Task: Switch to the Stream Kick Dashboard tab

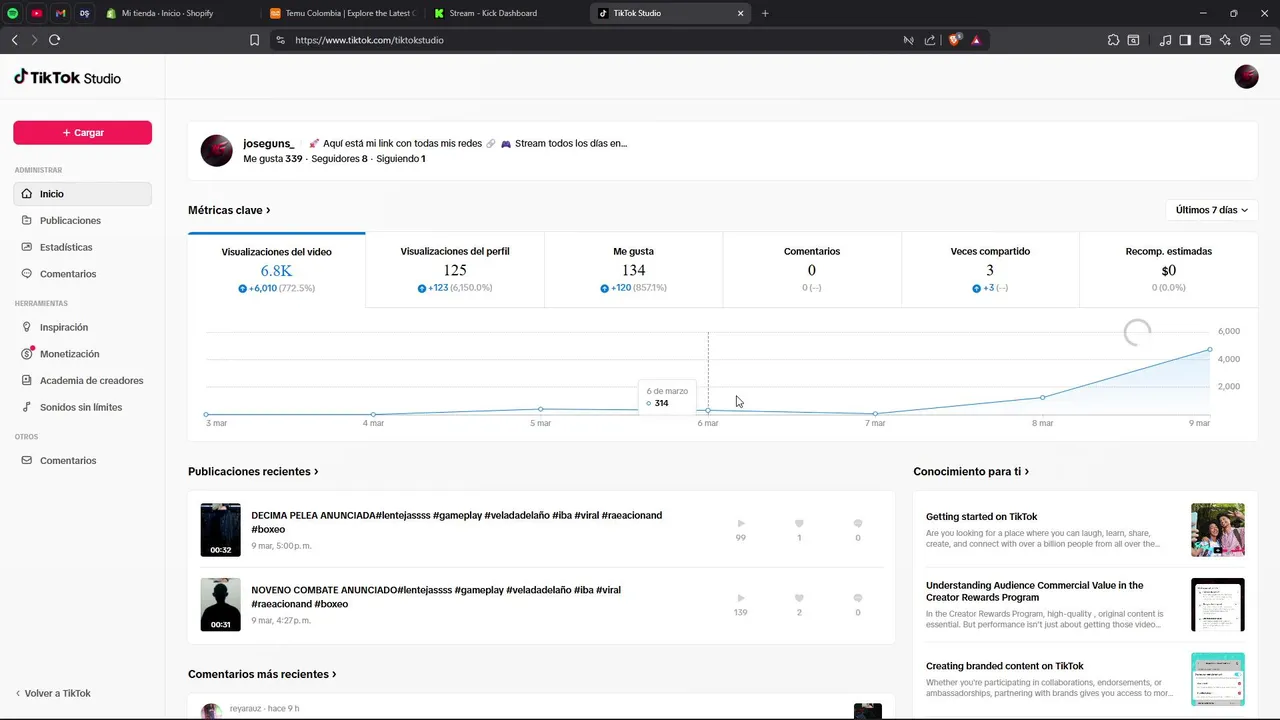Action: (x=504, y=13)
